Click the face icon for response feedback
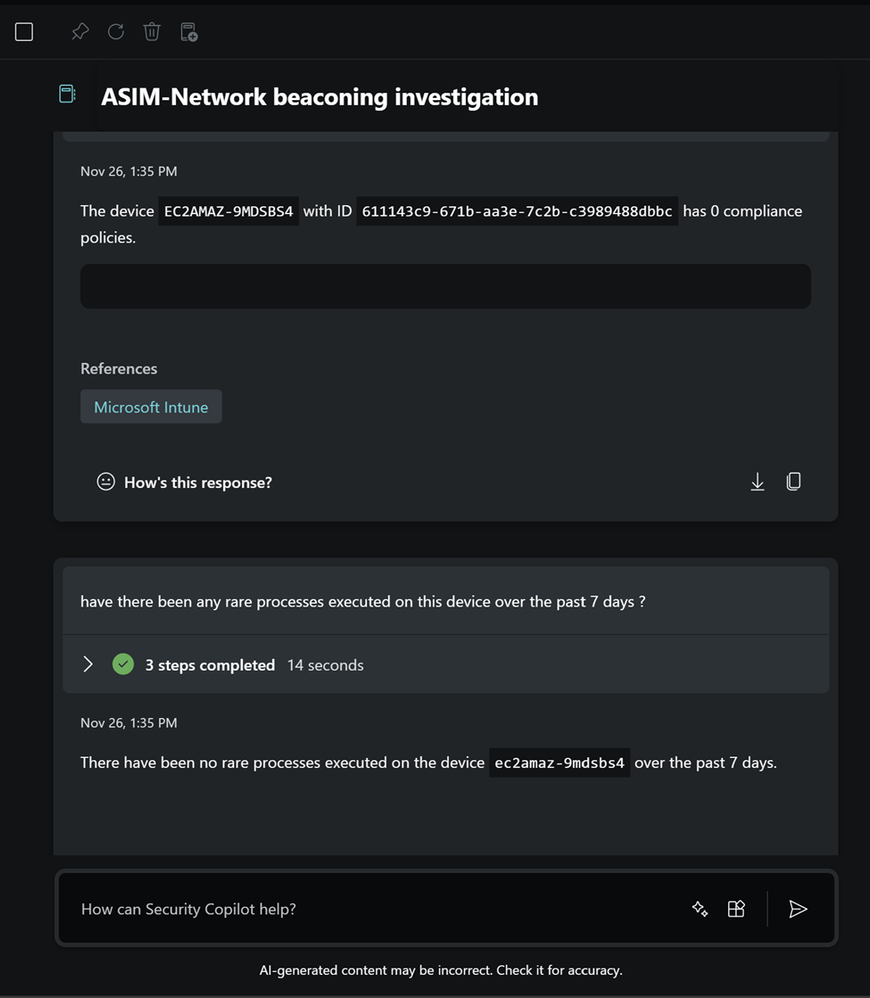The image size is (870, 998). click(x=106, y=482)
